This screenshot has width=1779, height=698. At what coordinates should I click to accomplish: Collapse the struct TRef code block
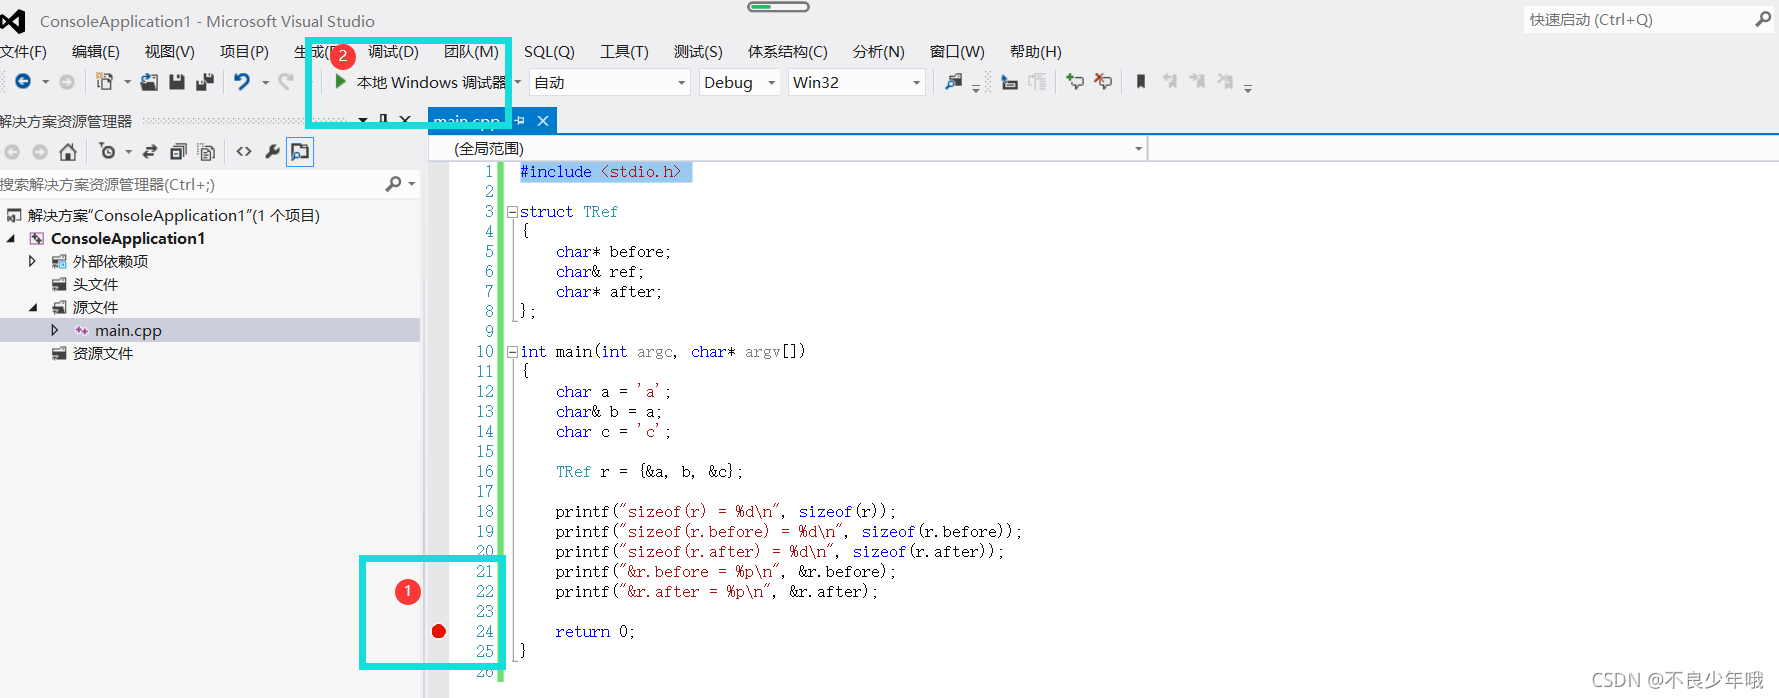pyautogui.click(x=512, y=212)
